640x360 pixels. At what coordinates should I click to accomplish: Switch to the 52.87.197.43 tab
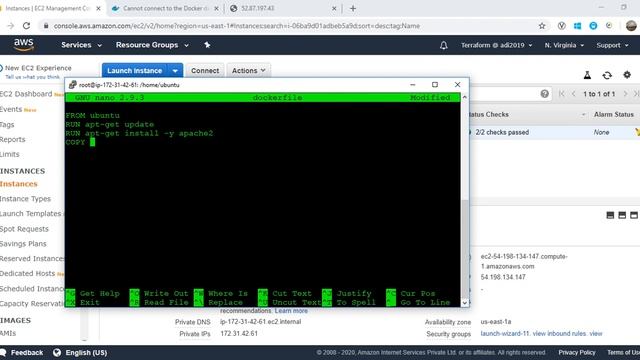point(282,8)
